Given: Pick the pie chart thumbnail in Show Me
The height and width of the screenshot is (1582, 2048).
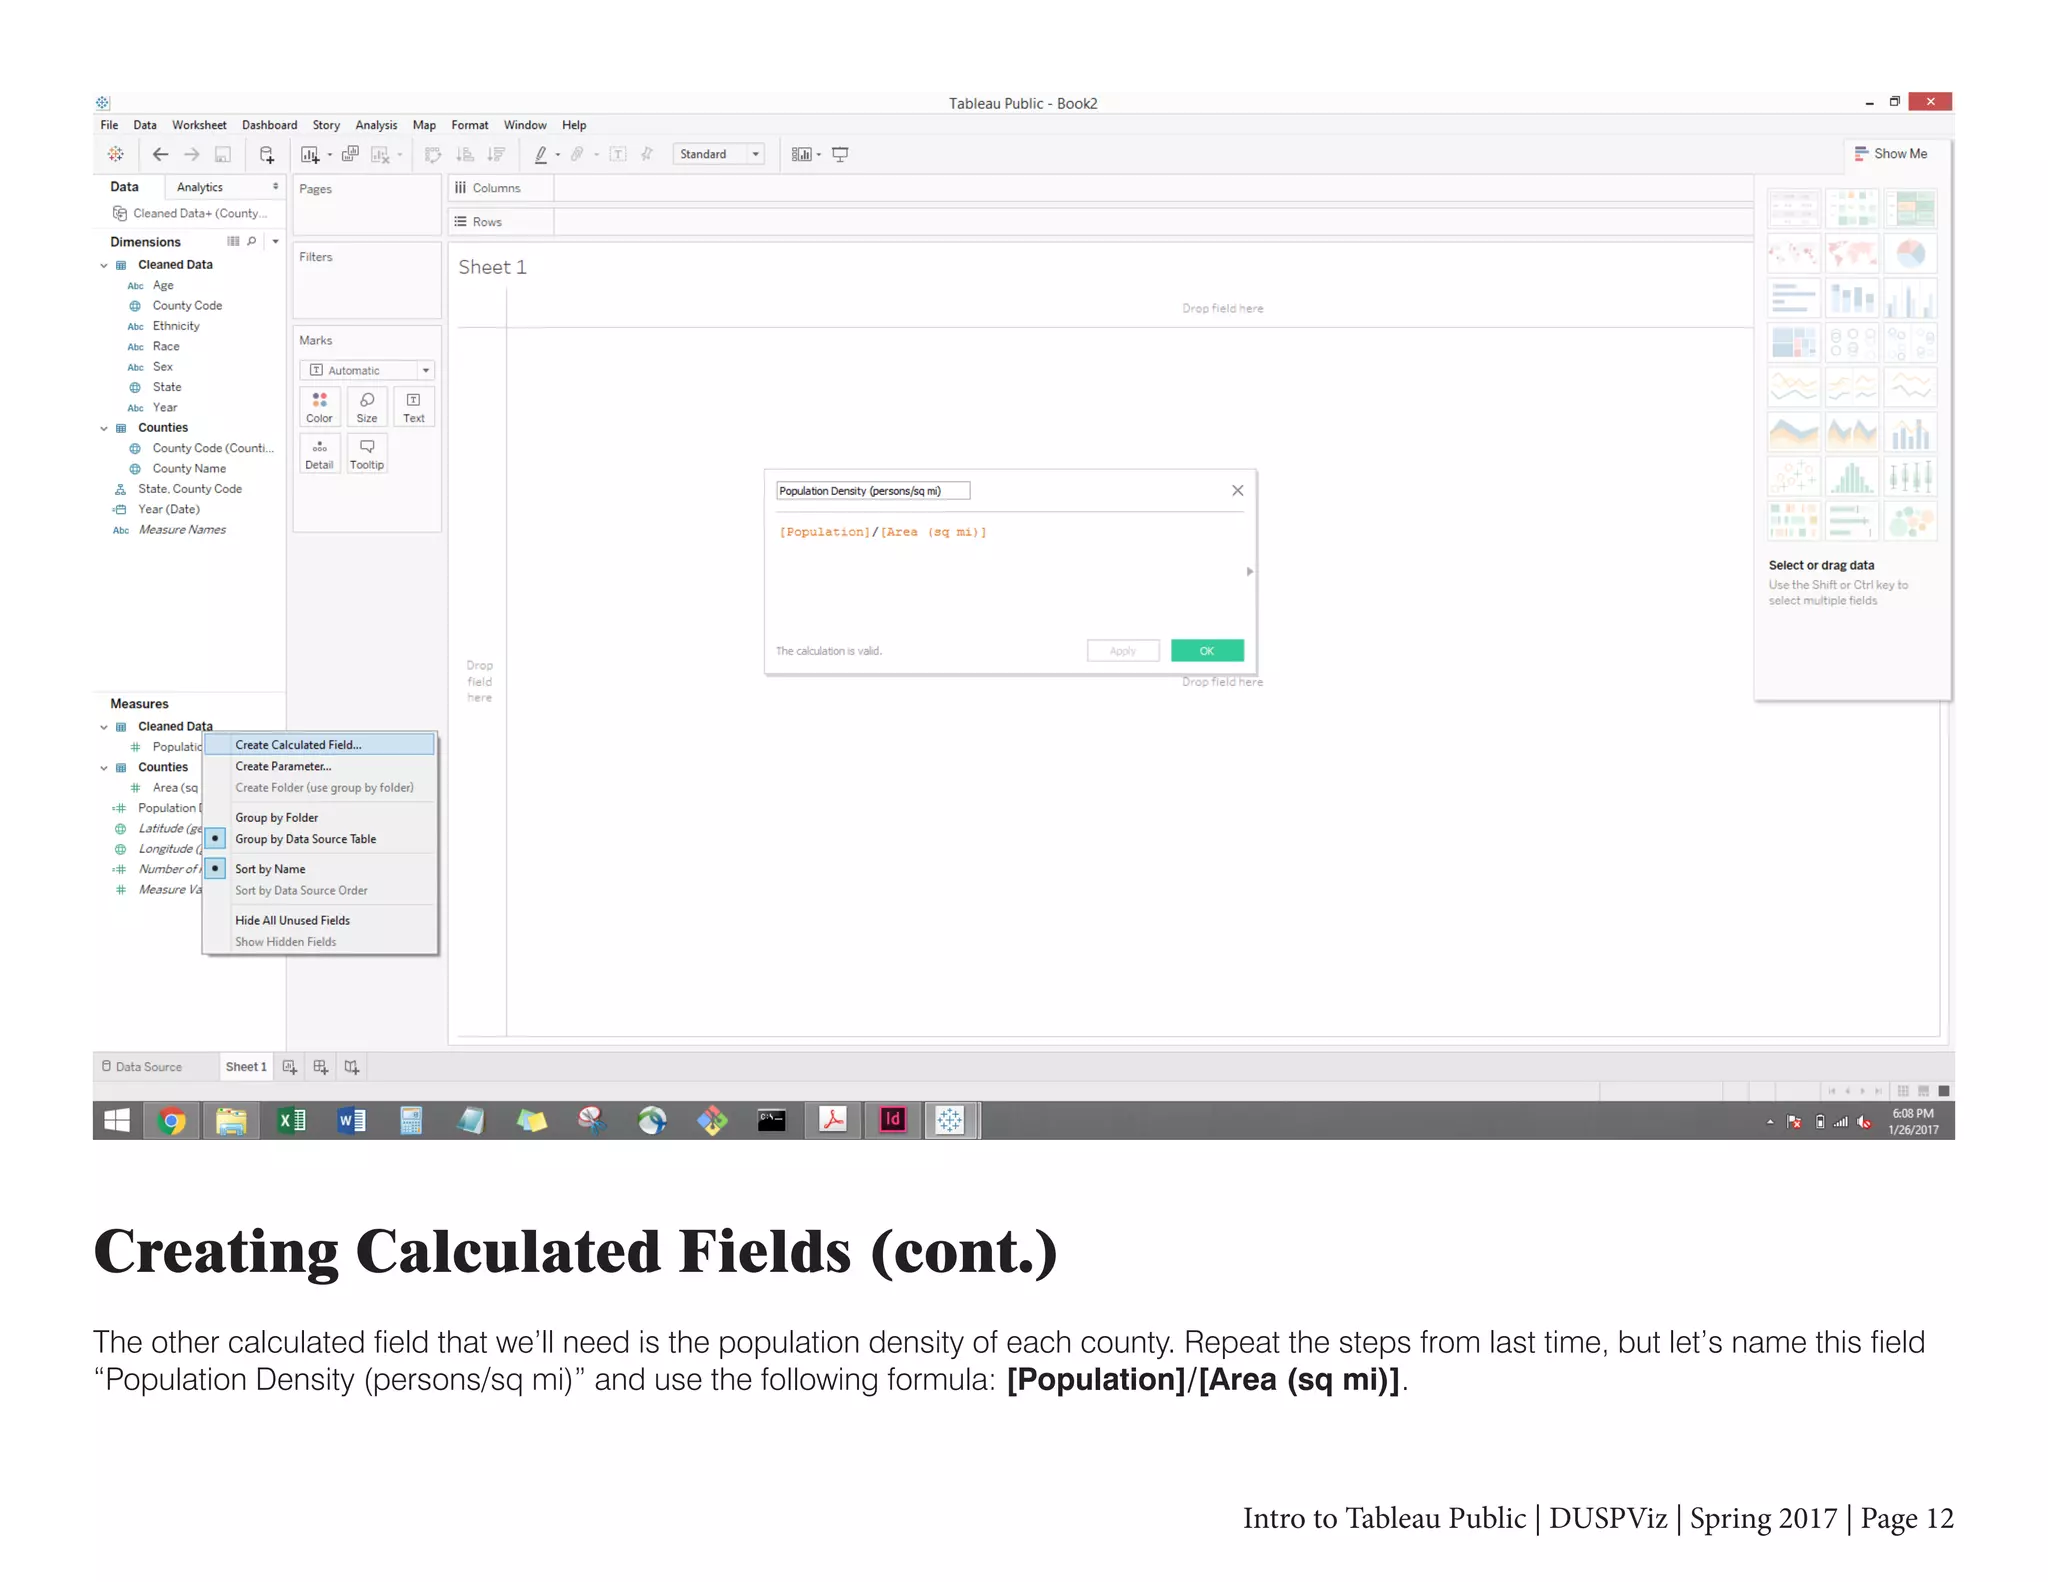Looking at the screenshot, I should pos(1910,254).
